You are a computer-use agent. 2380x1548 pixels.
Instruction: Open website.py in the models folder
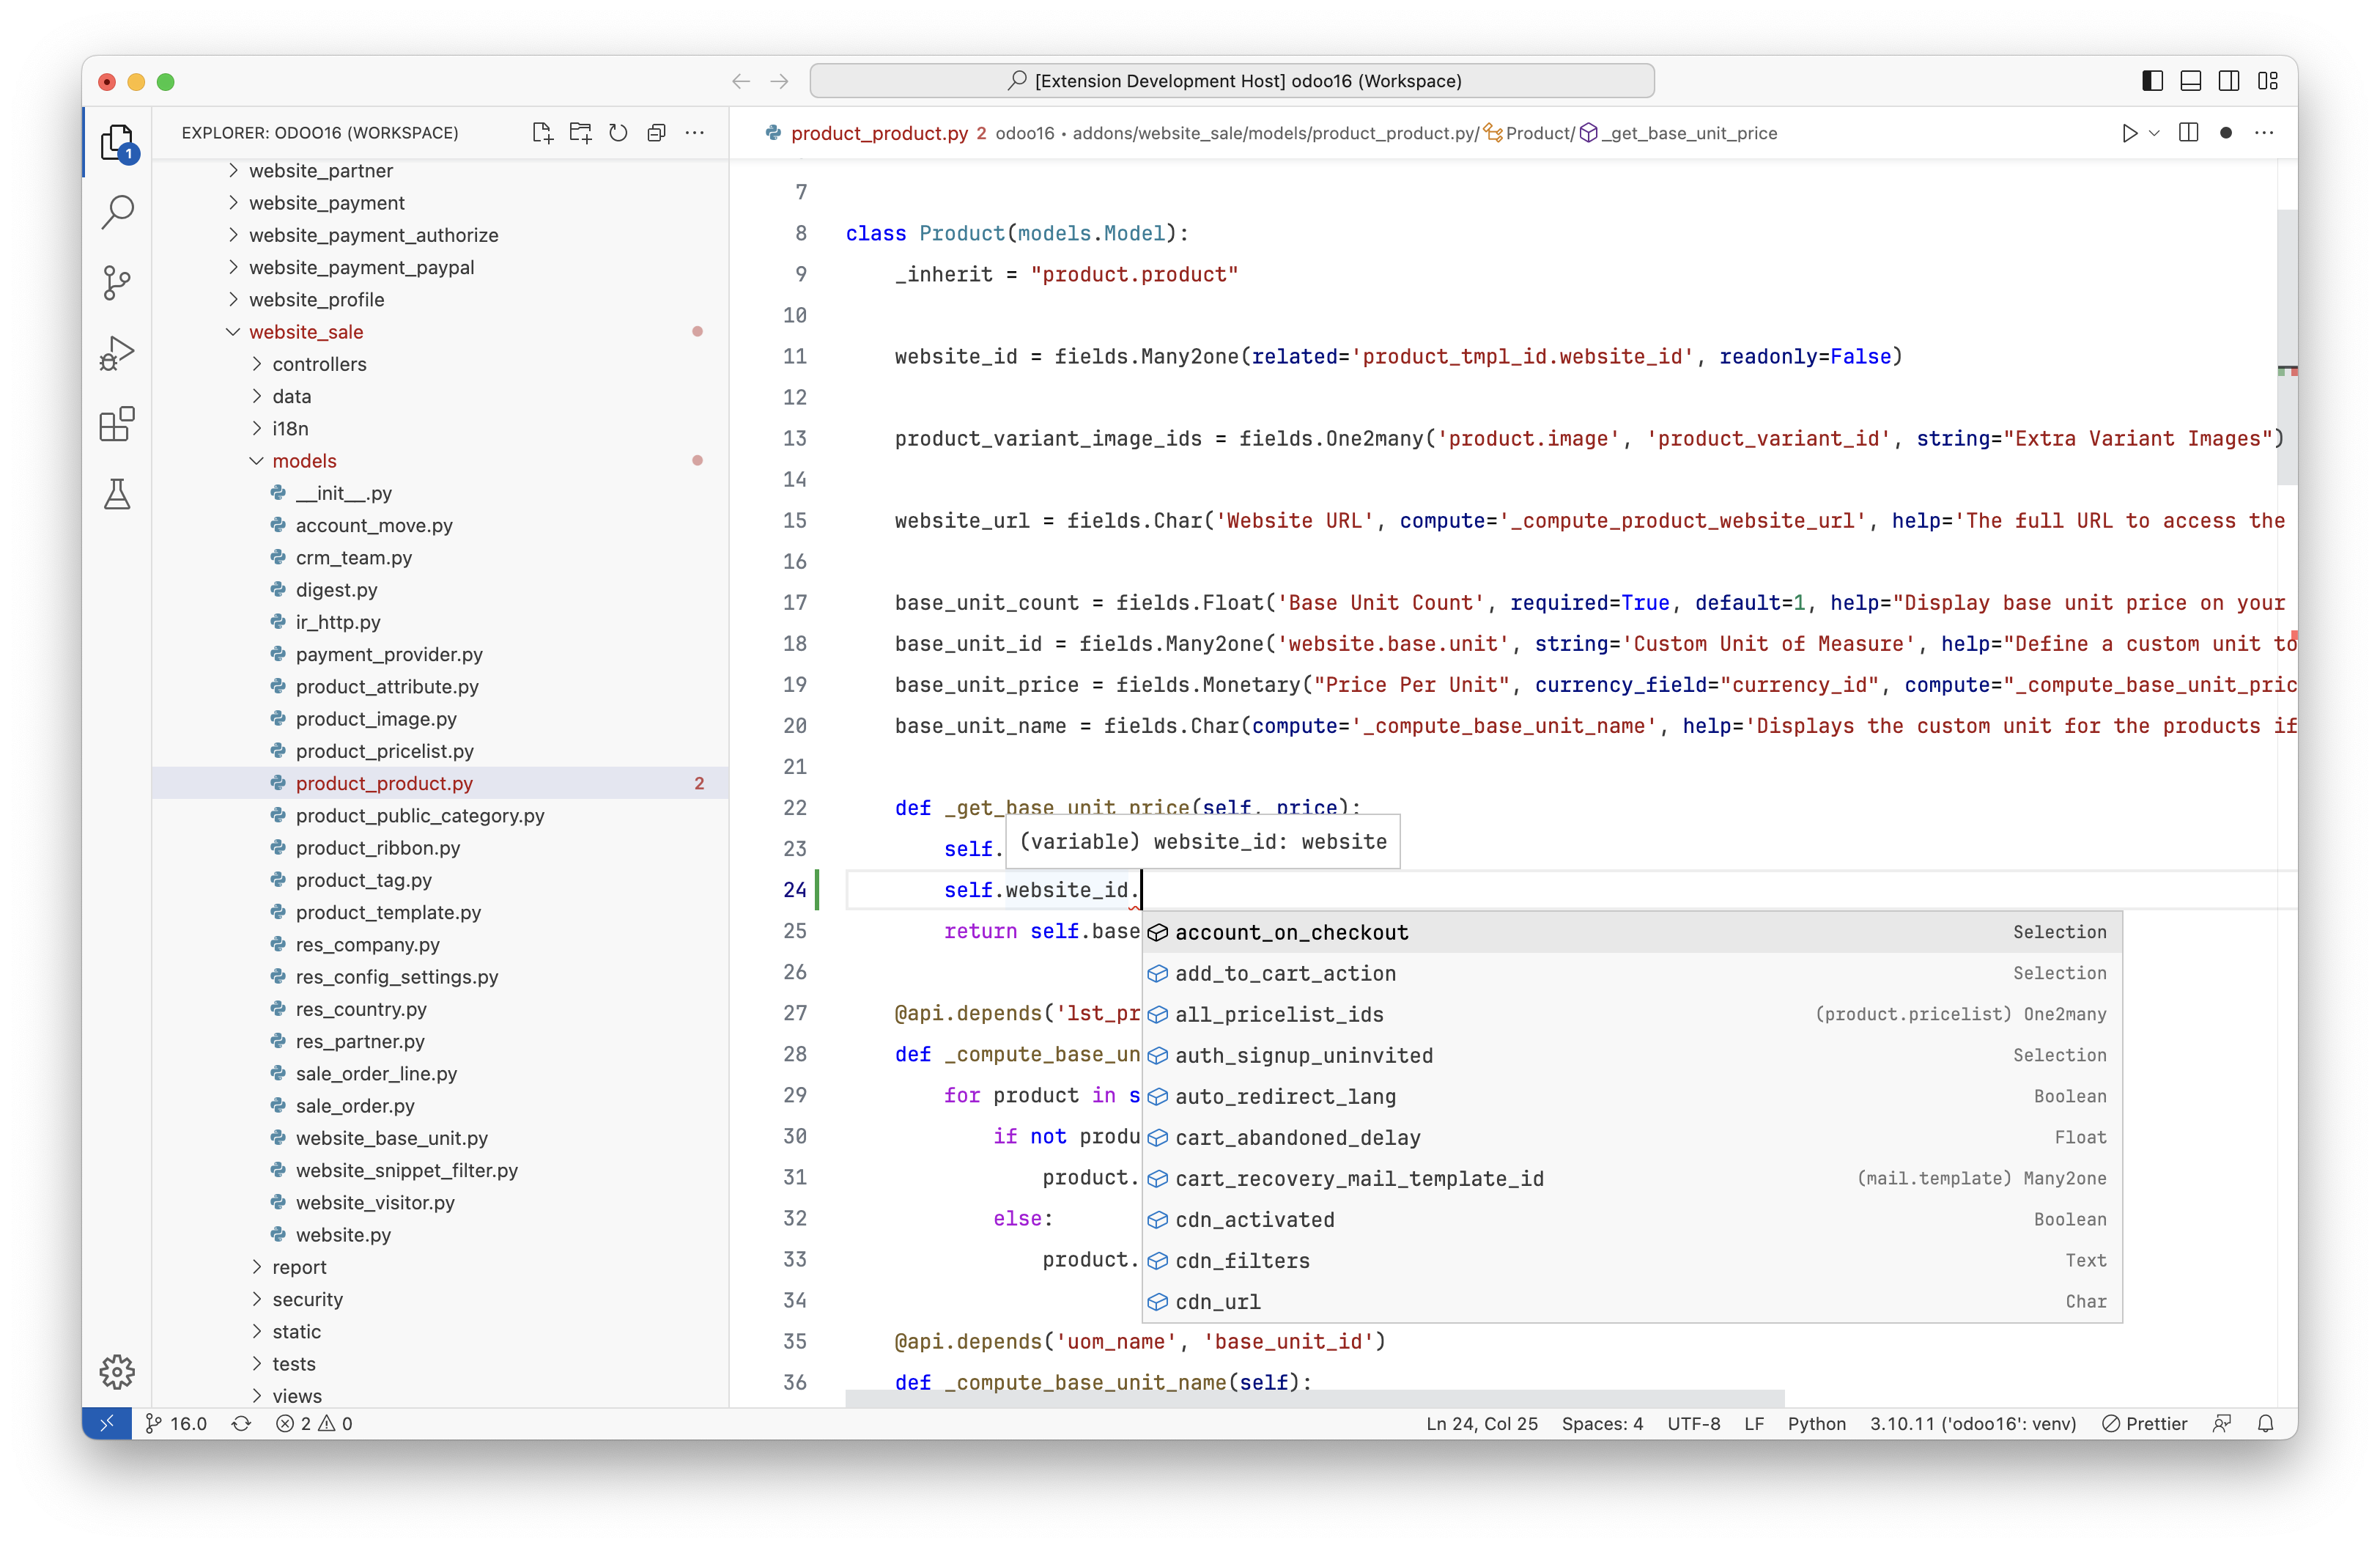[x=343, y=1235]
